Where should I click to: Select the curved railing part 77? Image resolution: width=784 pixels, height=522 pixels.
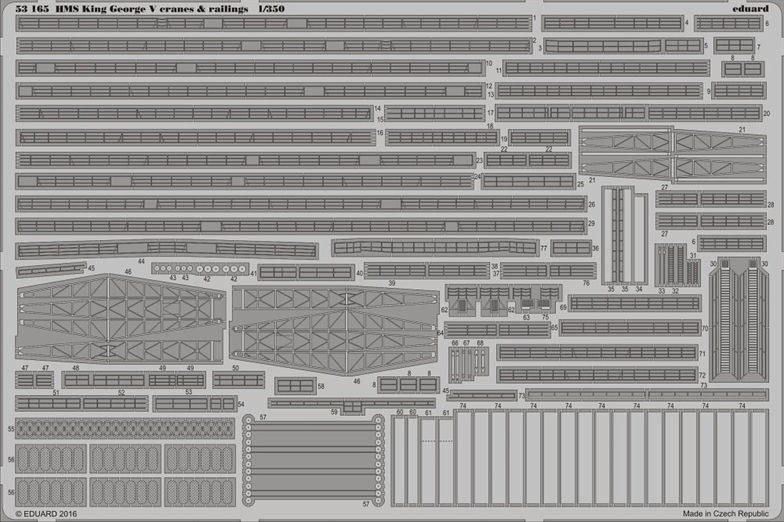click(x=434, y=247)
